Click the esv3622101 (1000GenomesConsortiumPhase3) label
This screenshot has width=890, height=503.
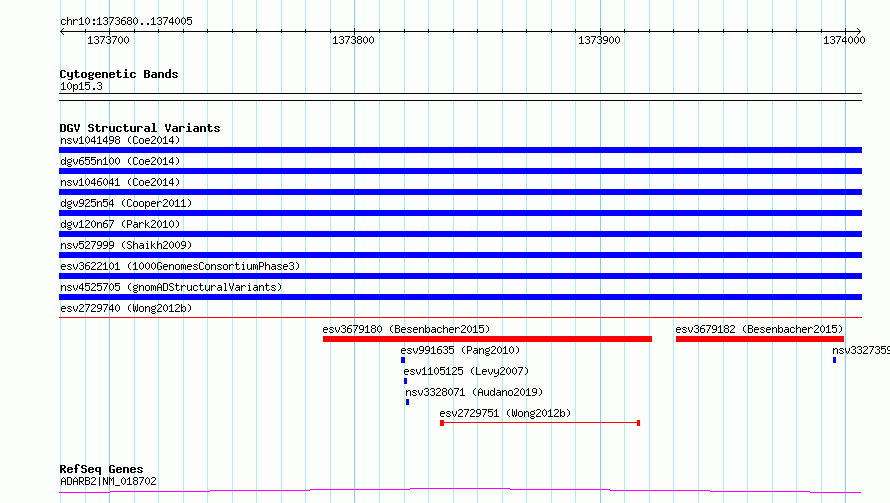click(180, 266)
